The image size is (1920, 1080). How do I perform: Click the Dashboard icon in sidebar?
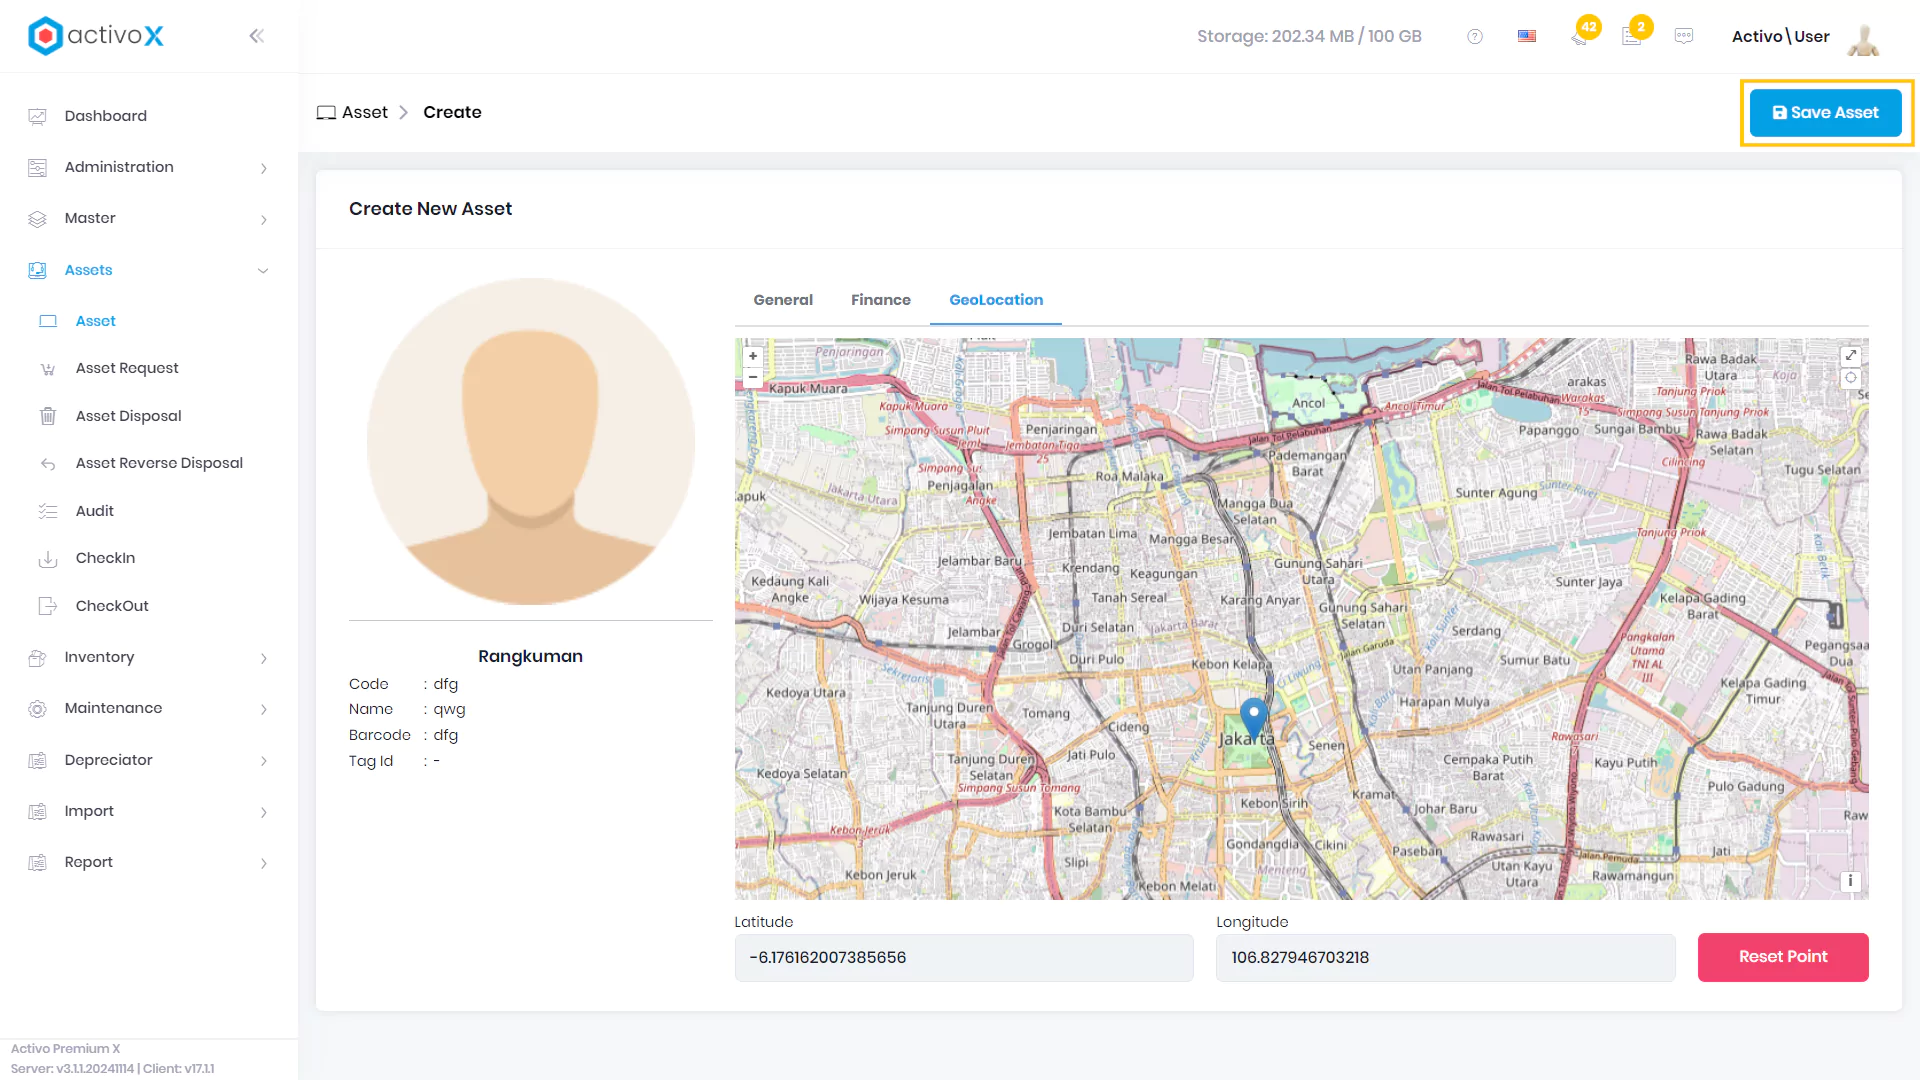(x=38, y=116)
